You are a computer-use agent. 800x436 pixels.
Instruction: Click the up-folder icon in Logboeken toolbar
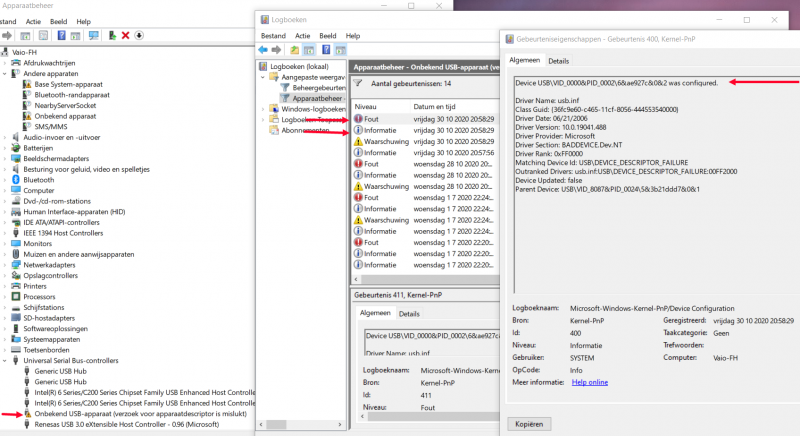[295, 49]
